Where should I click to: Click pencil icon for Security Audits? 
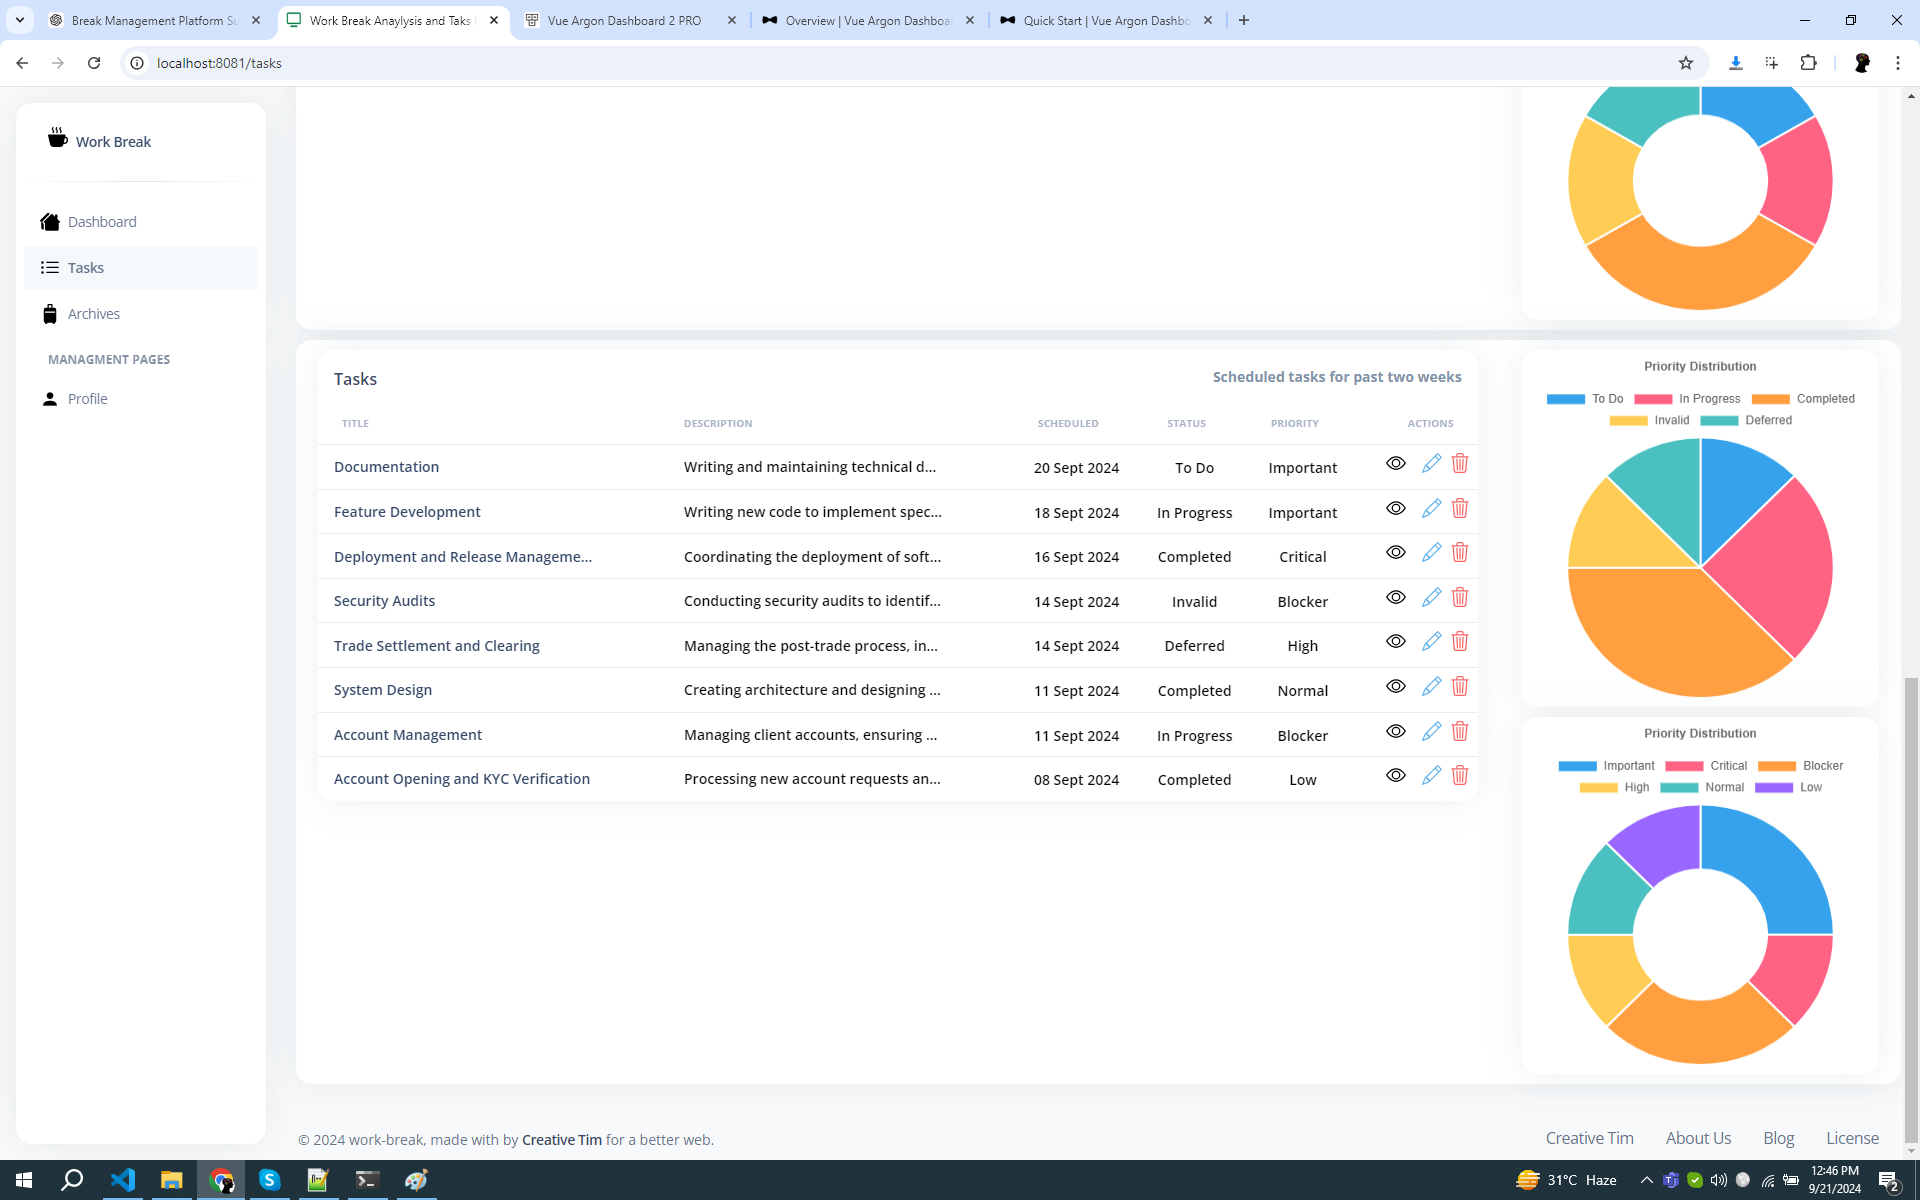1431,598
